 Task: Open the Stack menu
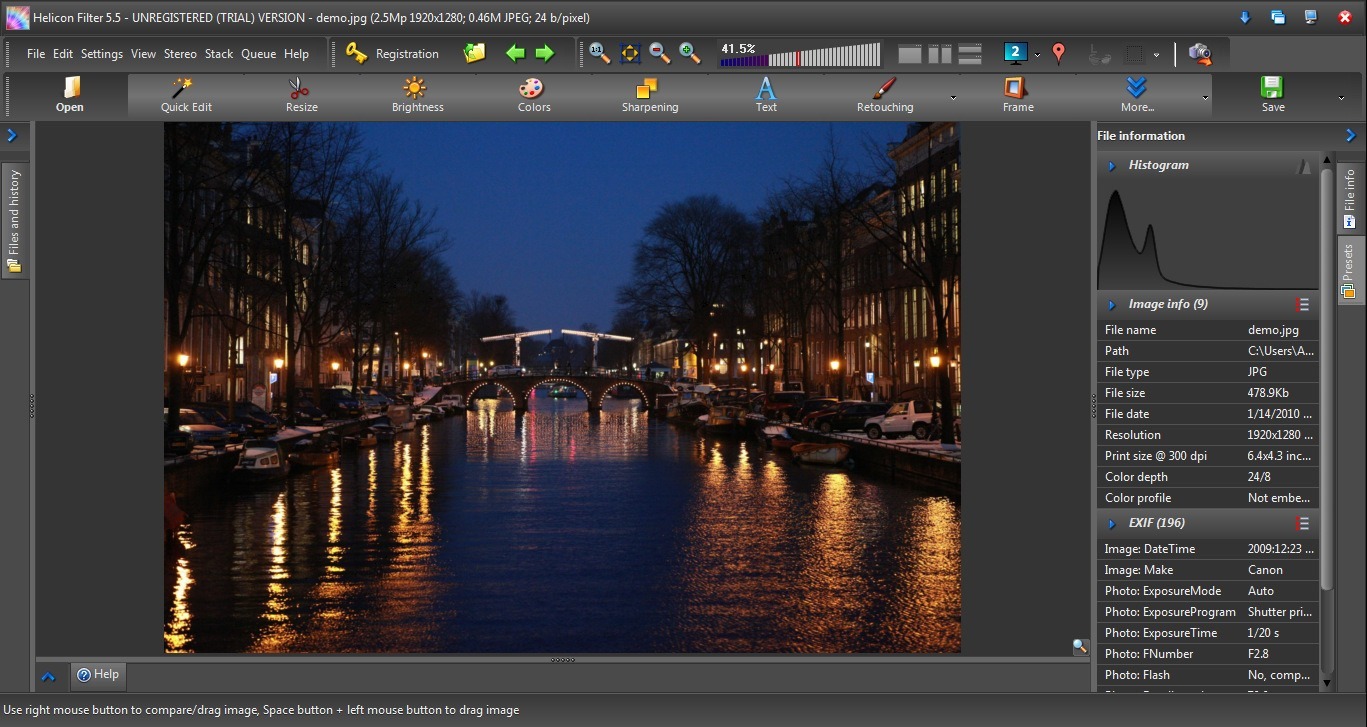pyautogui.click(x=219, y=54)
